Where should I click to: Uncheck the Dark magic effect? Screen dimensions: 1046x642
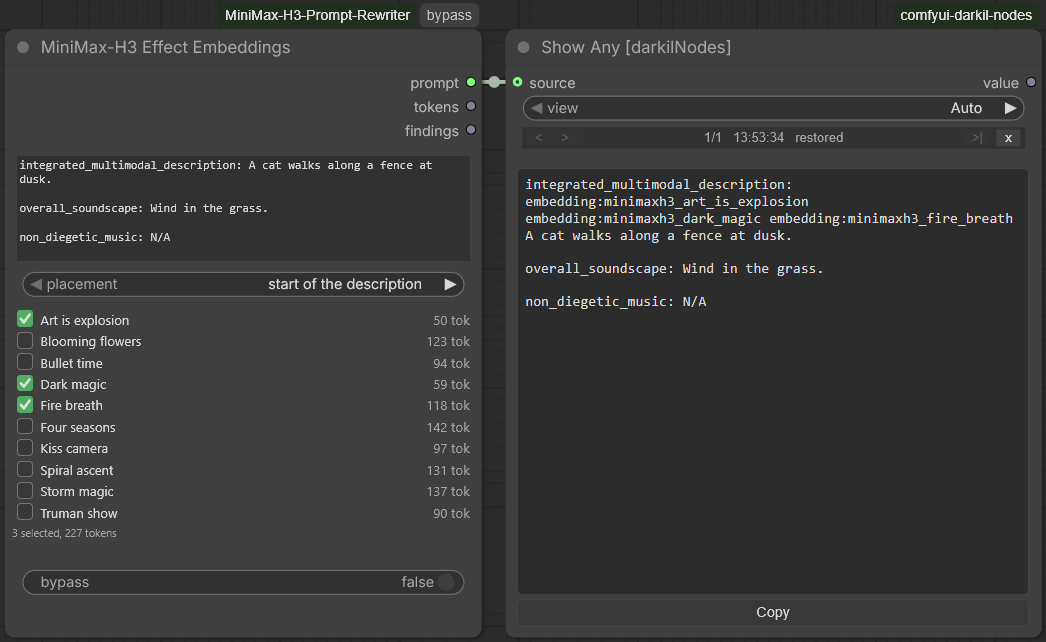tap(25, 384)
